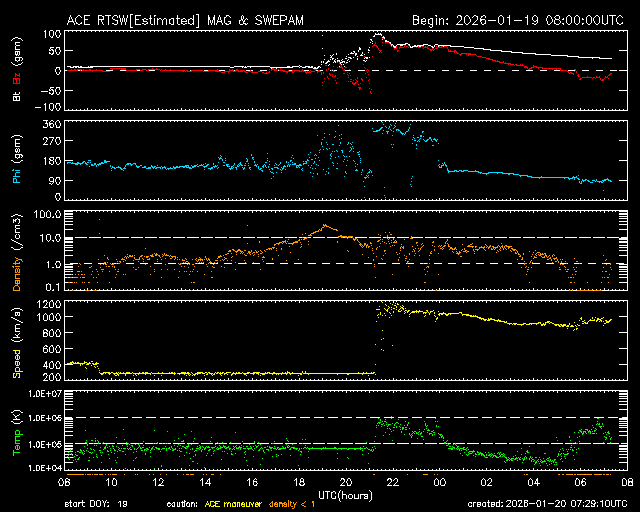
Task: Click the Bt peak near 100 in top panel
Action: click(378, 35)
